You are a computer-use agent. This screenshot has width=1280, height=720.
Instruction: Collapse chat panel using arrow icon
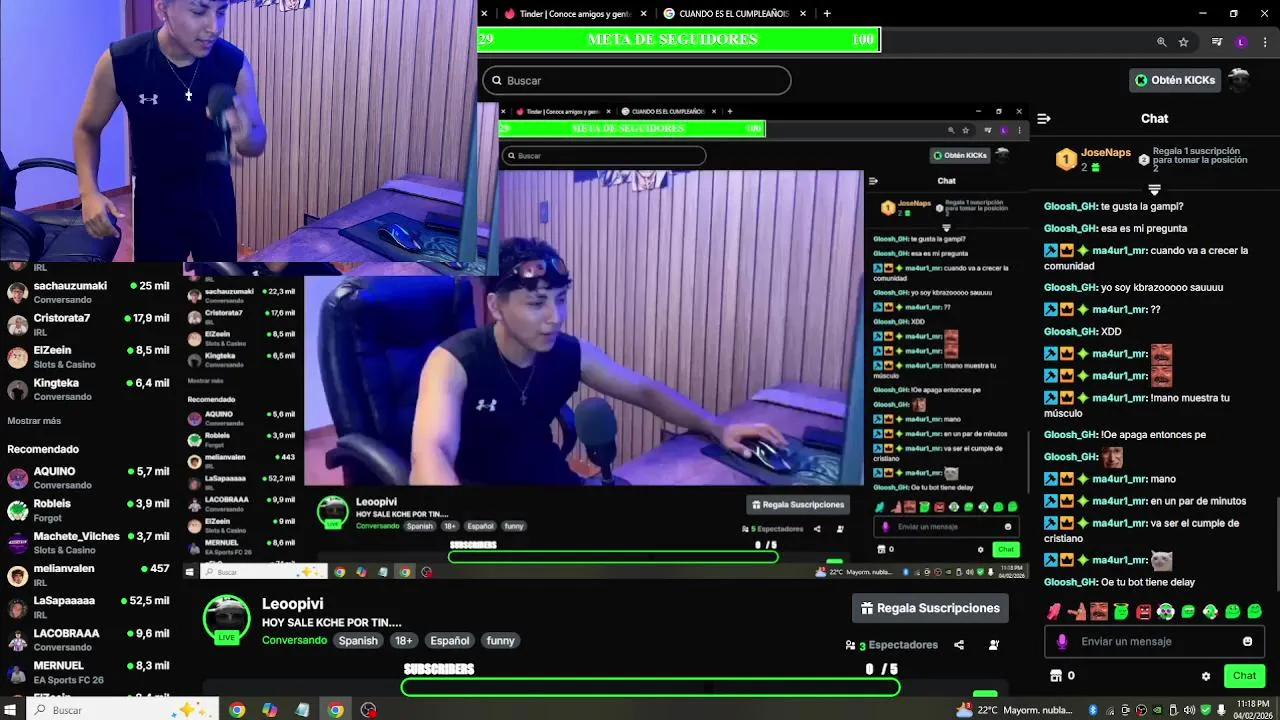1044,118
